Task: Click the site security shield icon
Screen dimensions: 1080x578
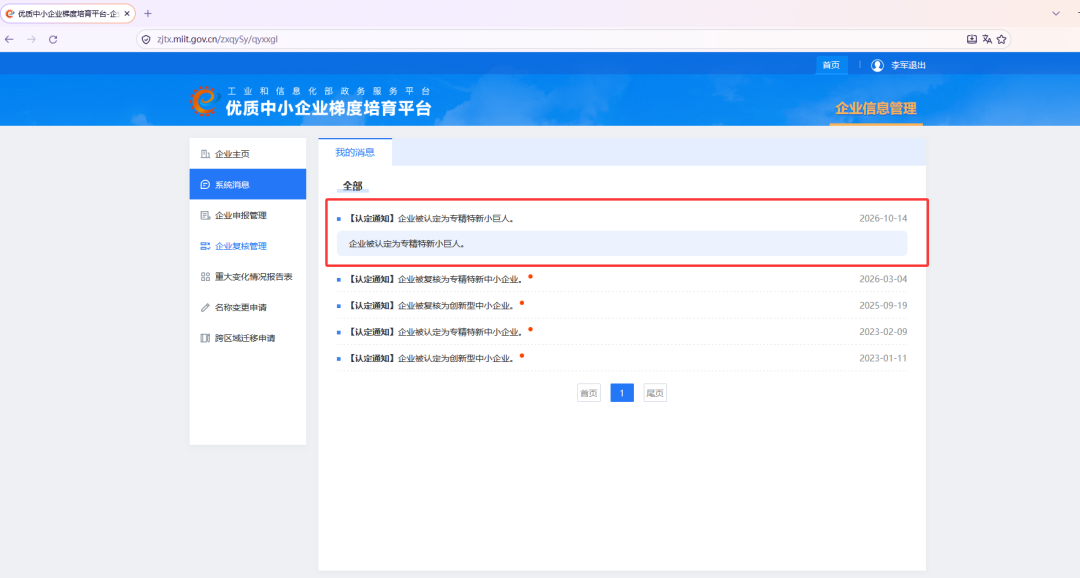Action: tap(146, 39)
